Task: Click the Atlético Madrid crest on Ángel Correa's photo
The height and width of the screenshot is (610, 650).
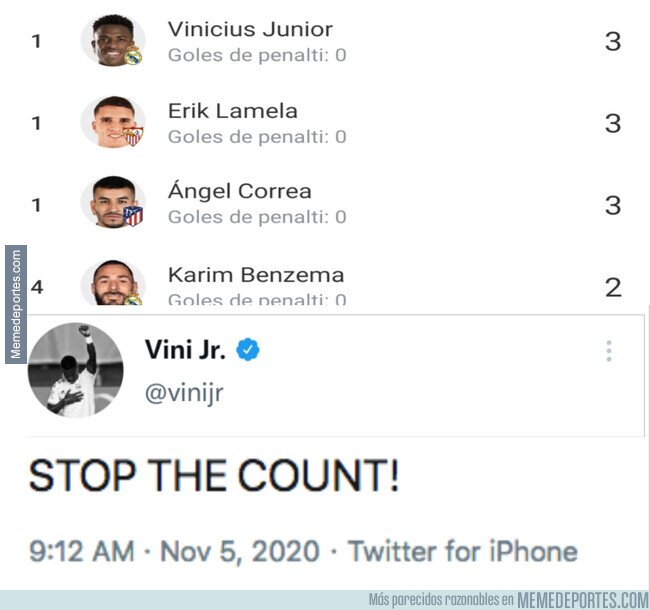Action: [133, 215]
